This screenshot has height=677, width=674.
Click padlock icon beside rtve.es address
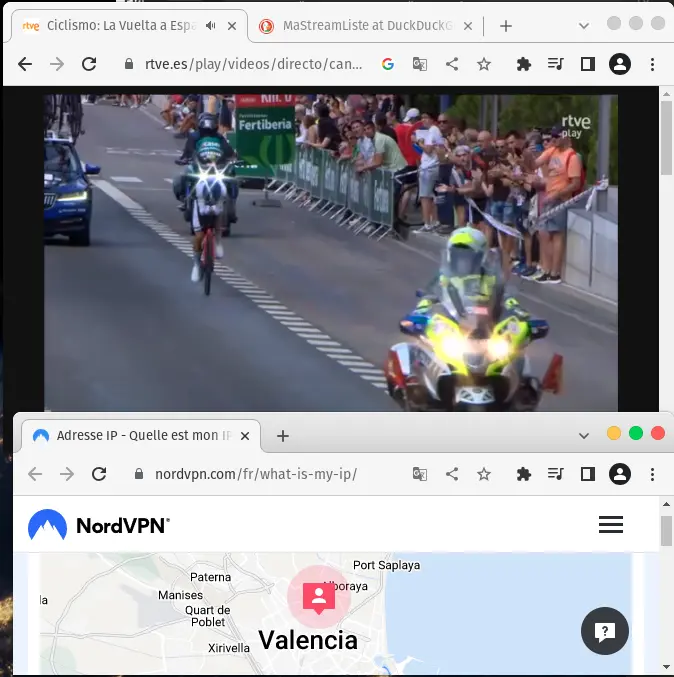click(129, 64)
